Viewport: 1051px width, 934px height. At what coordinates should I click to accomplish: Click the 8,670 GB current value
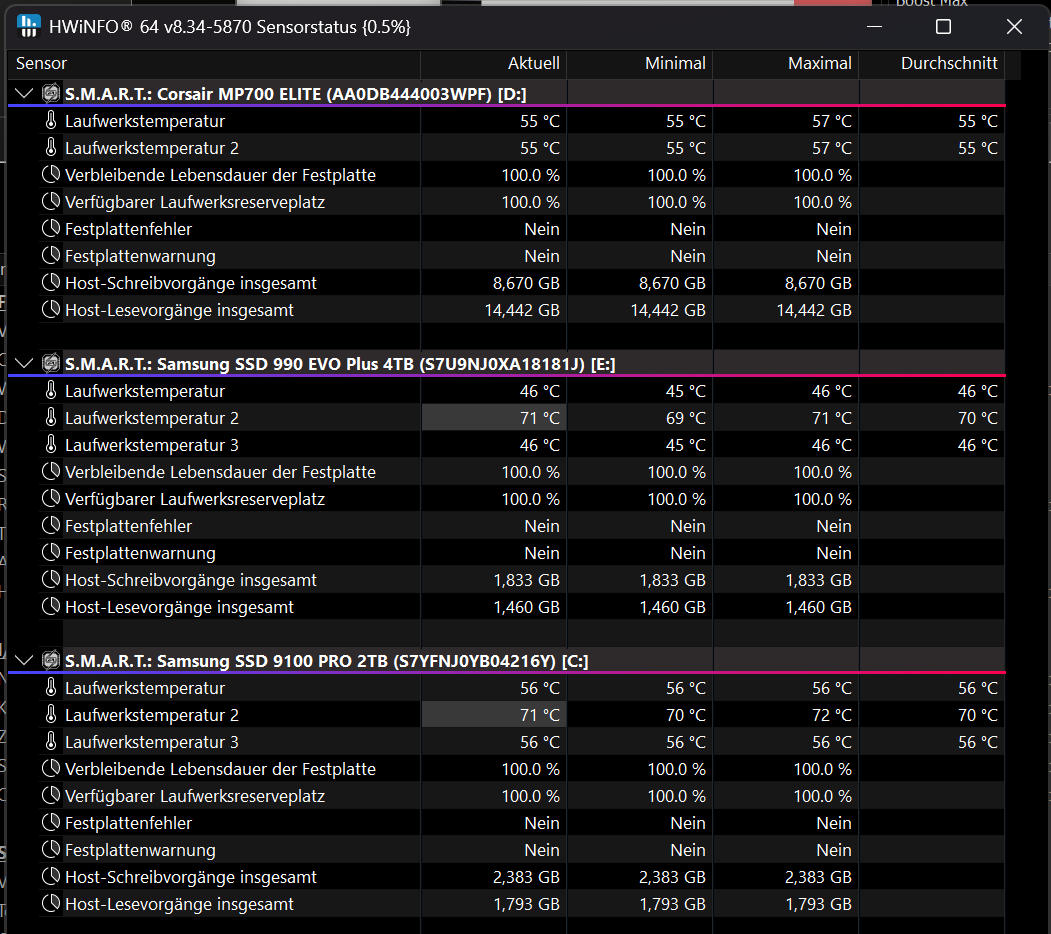526,283
